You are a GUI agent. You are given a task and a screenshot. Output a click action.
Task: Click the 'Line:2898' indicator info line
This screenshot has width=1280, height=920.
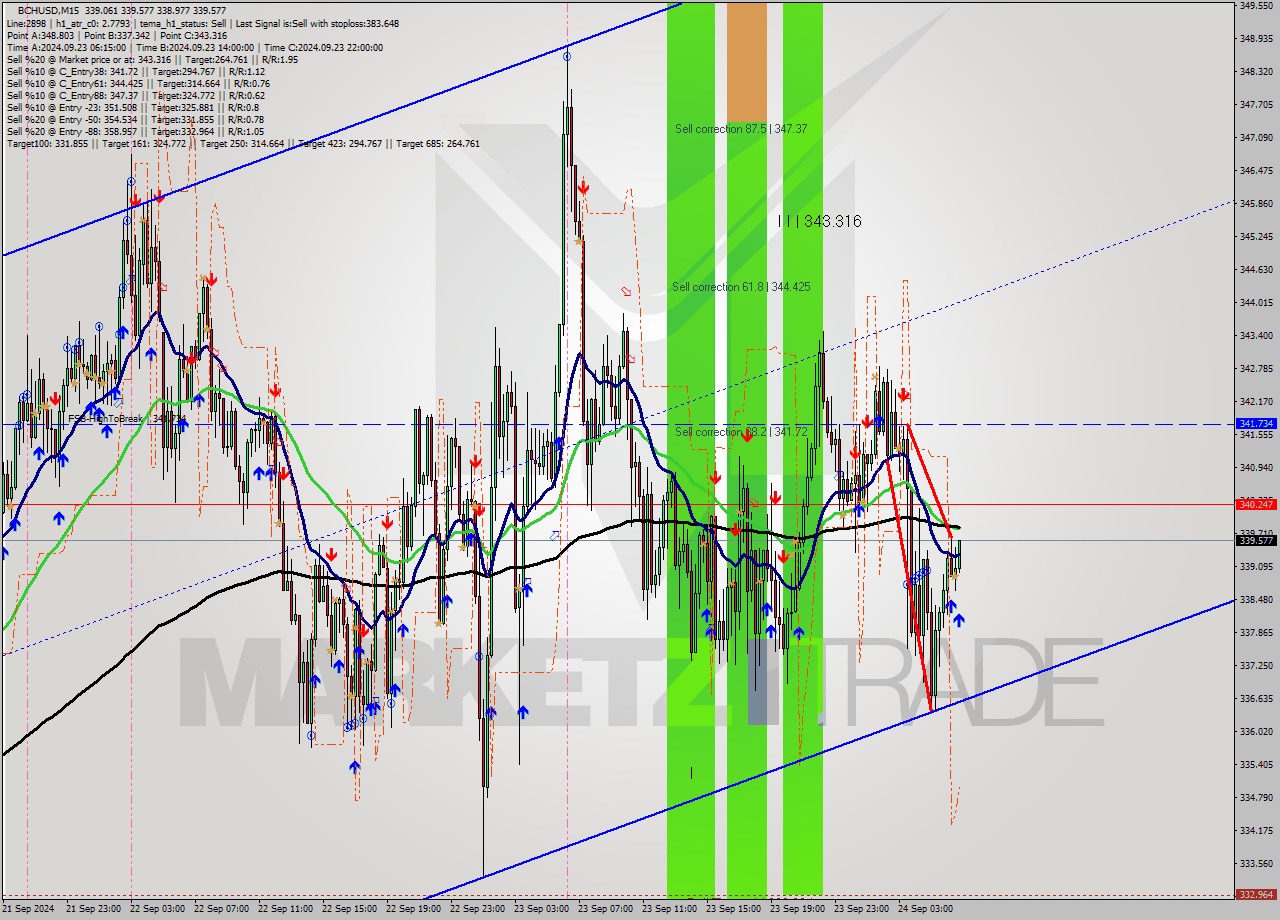202,23
